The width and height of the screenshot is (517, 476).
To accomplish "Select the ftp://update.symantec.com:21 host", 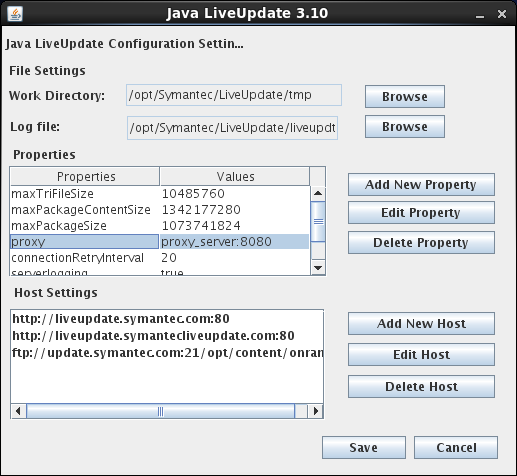I will point(167,353).
